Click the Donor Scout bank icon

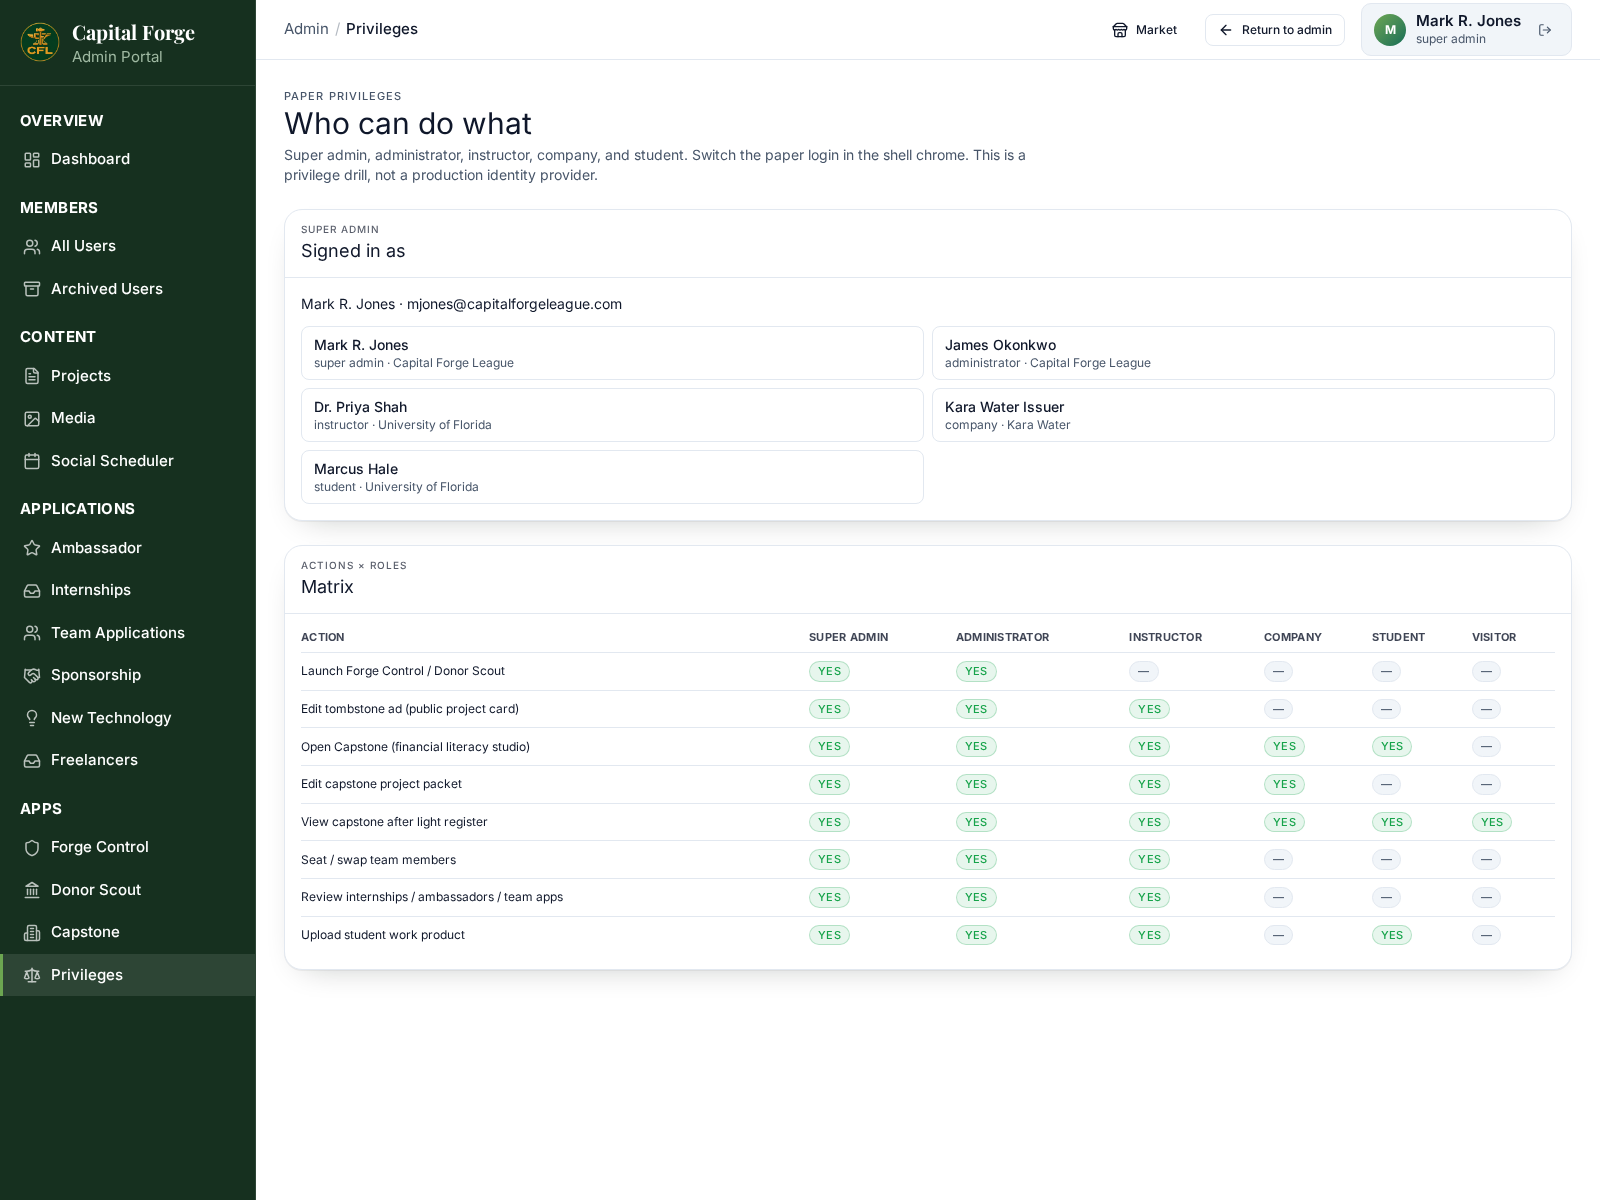32,890
